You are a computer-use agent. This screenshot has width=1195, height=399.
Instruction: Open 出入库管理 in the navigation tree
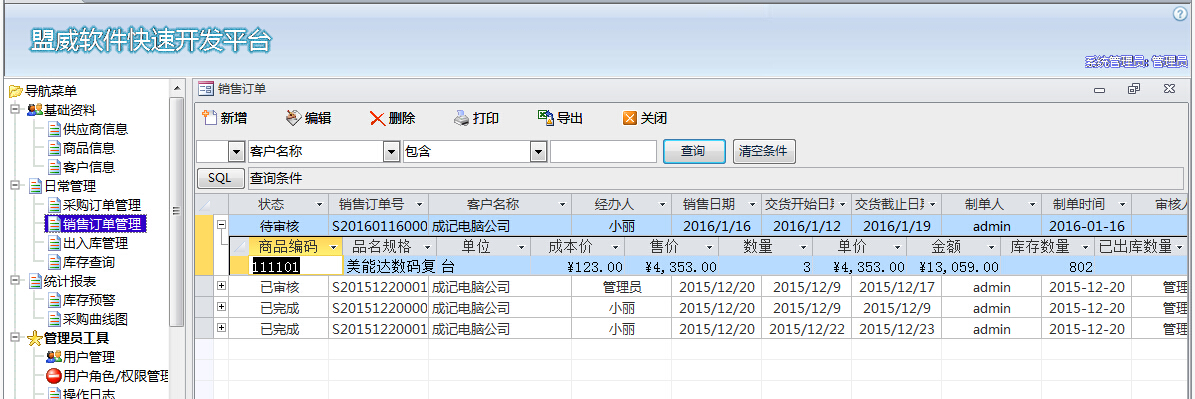click(95, 243)
